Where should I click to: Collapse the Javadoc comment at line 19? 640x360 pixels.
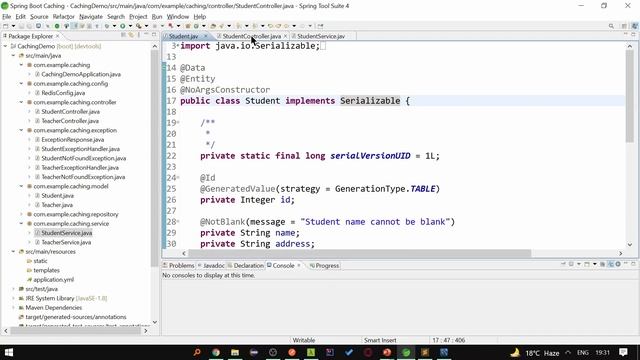(x=178, y=122)
